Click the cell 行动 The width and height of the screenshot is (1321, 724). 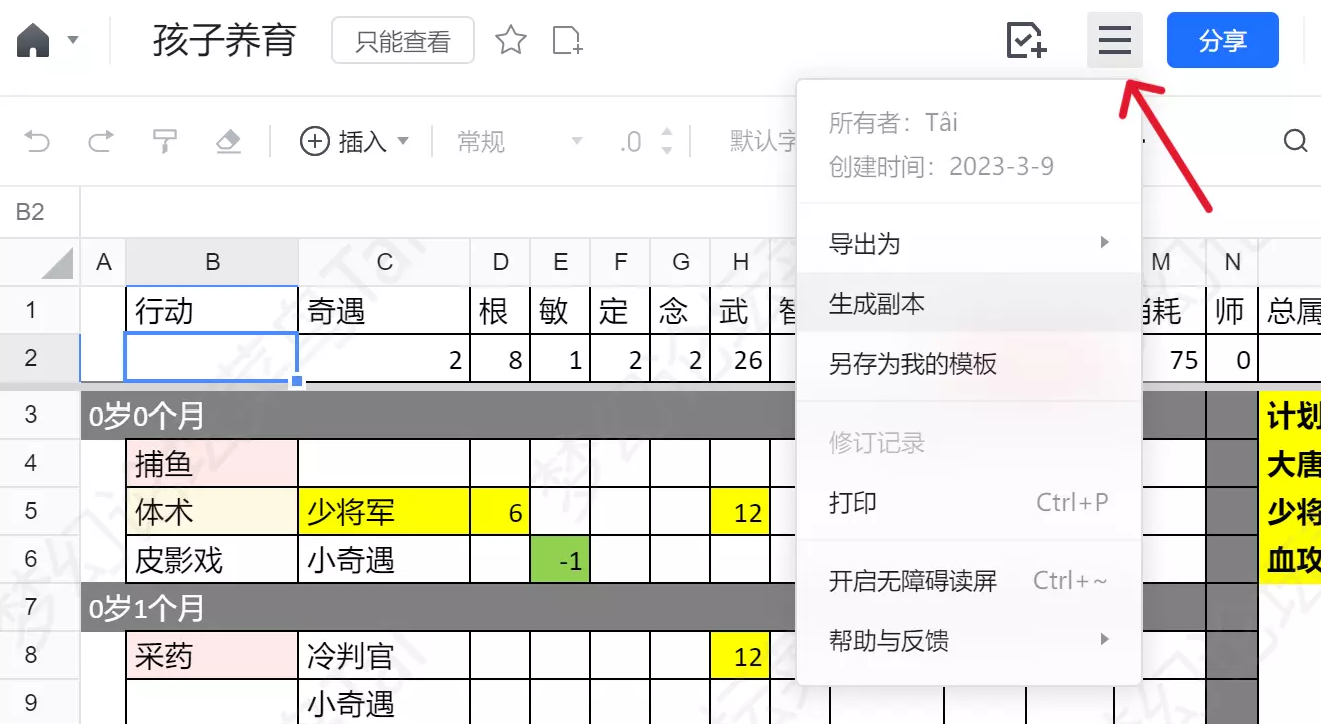coord(212,310)
